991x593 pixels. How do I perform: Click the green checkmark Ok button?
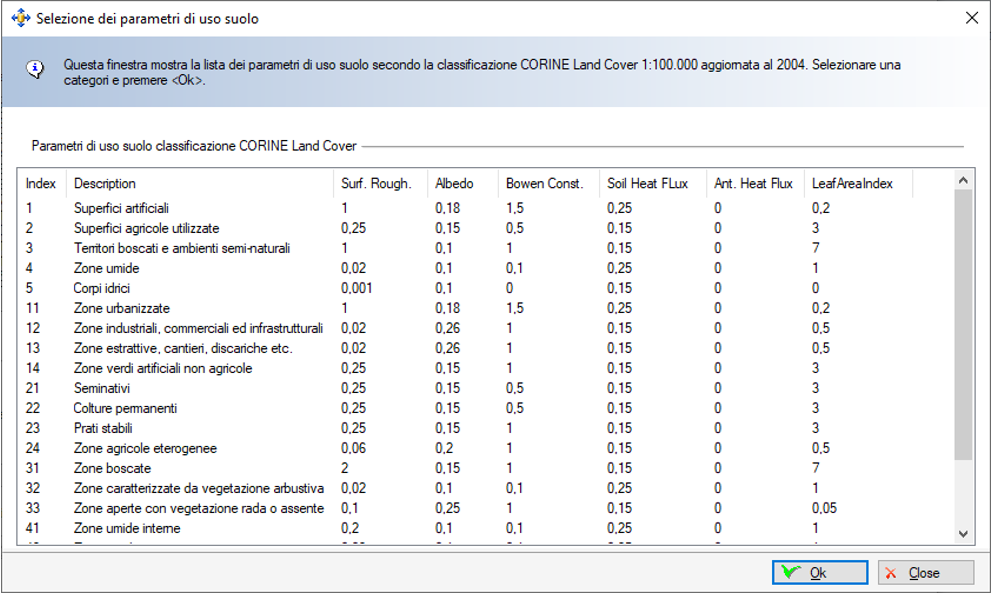819,573
